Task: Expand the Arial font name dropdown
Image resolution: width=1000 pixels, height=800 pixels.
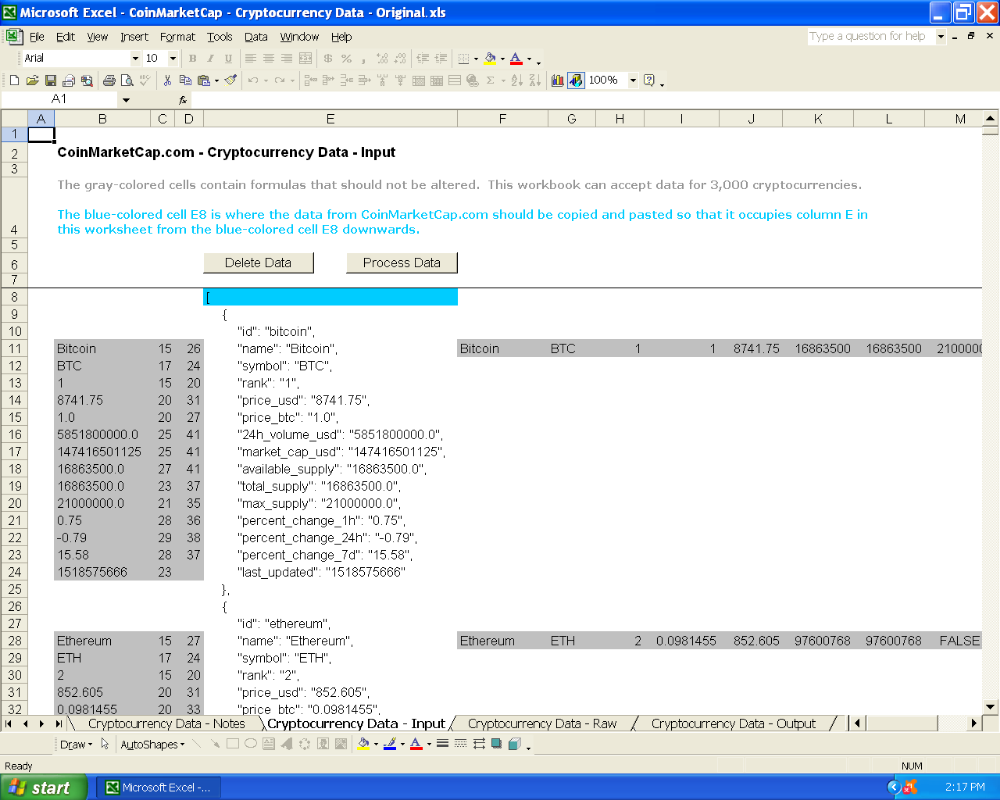Action: [x=135, y=59]
